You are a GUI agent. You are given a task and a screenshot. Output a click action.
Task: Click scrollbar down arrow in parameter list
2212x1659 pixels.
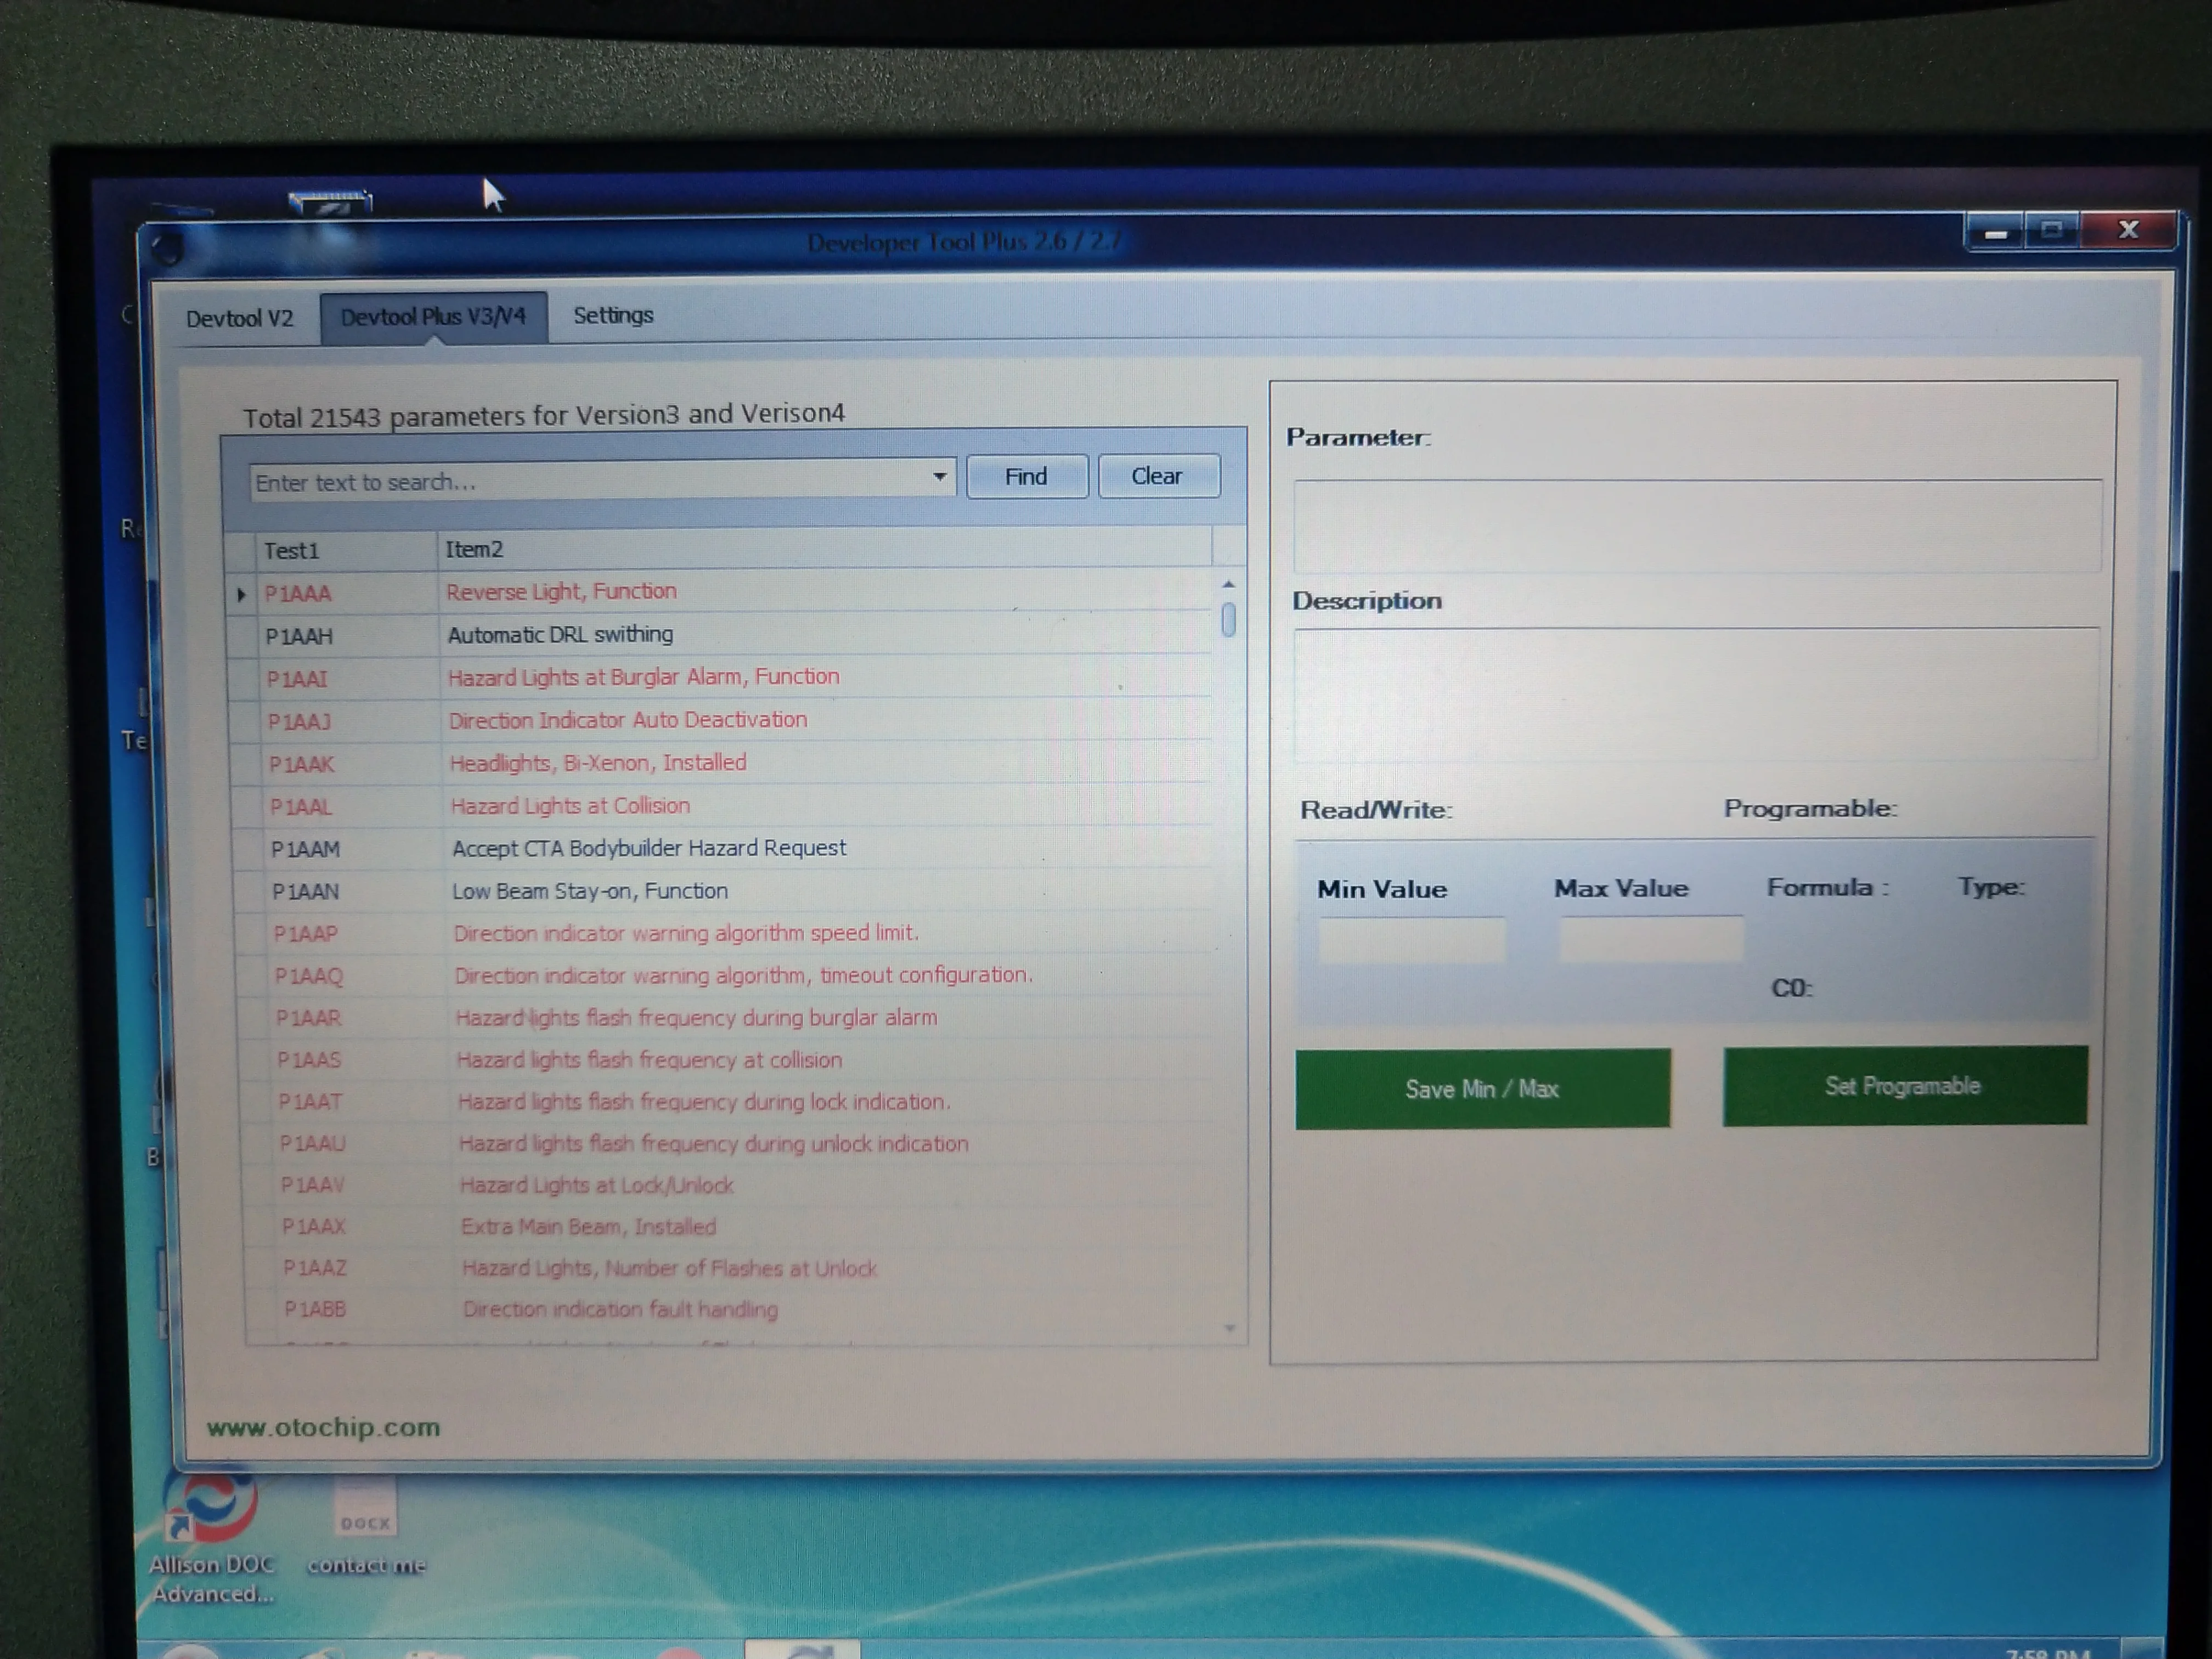(1229, 1328)
